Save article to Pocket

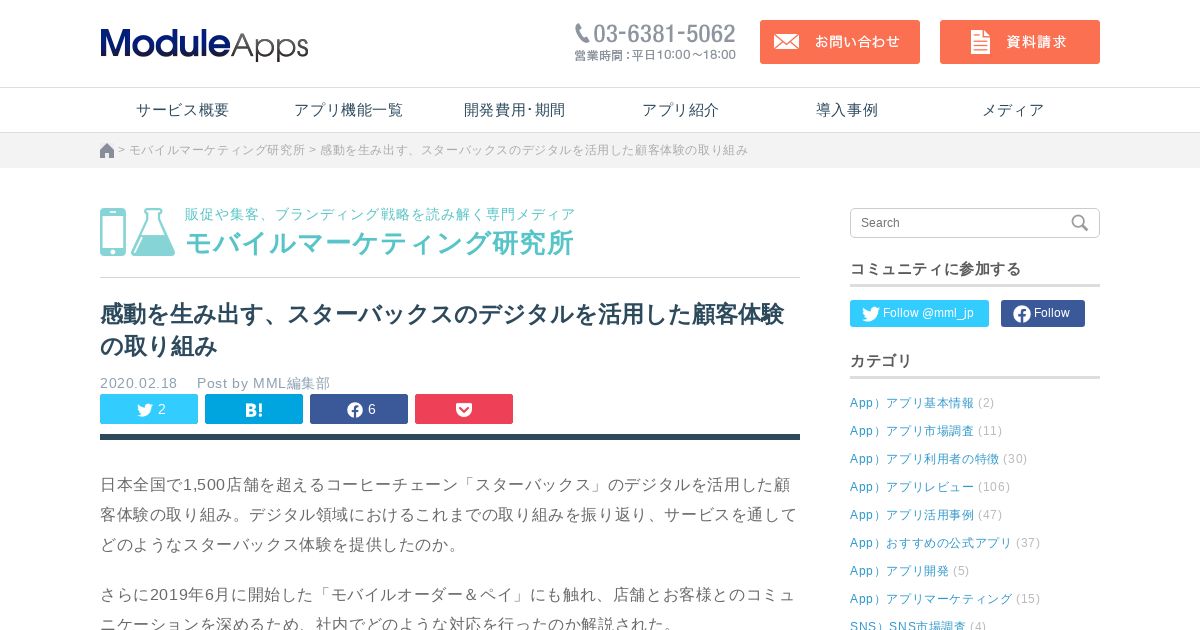pos(464,409)
